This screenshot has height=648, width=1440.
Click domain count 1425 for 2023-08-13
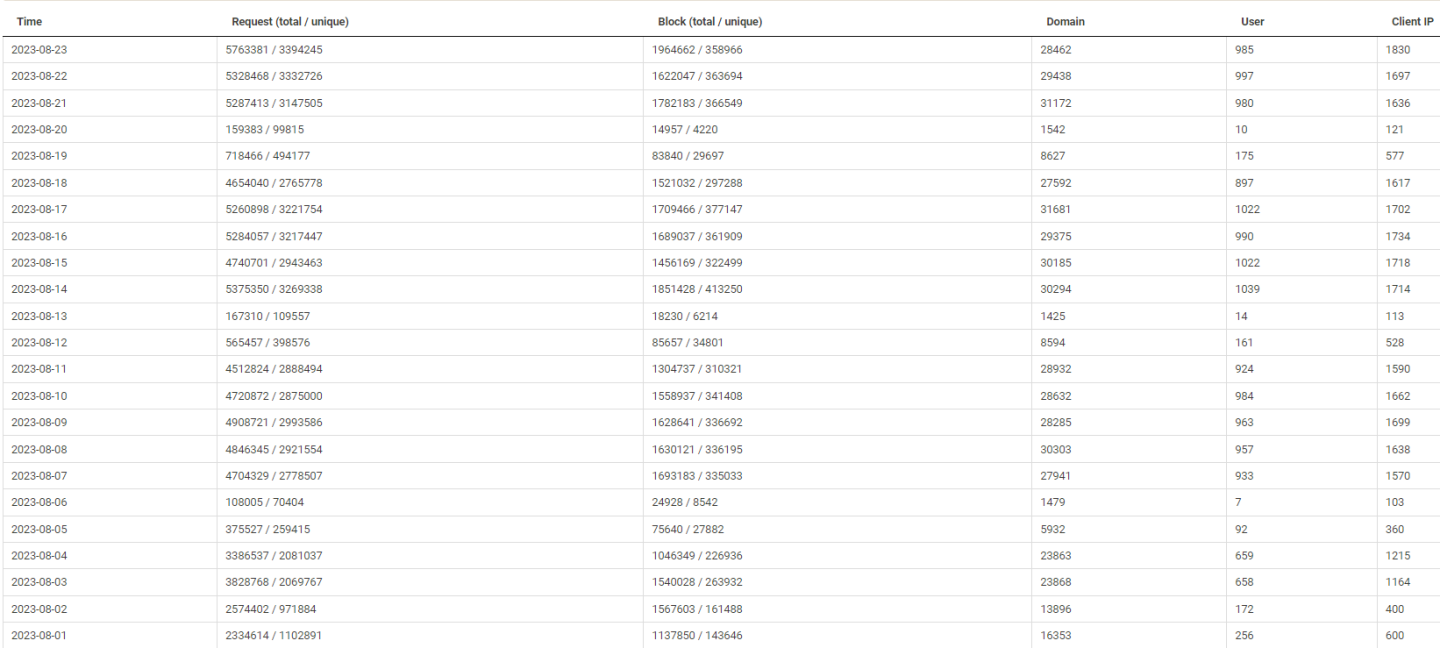point(1052,315)
